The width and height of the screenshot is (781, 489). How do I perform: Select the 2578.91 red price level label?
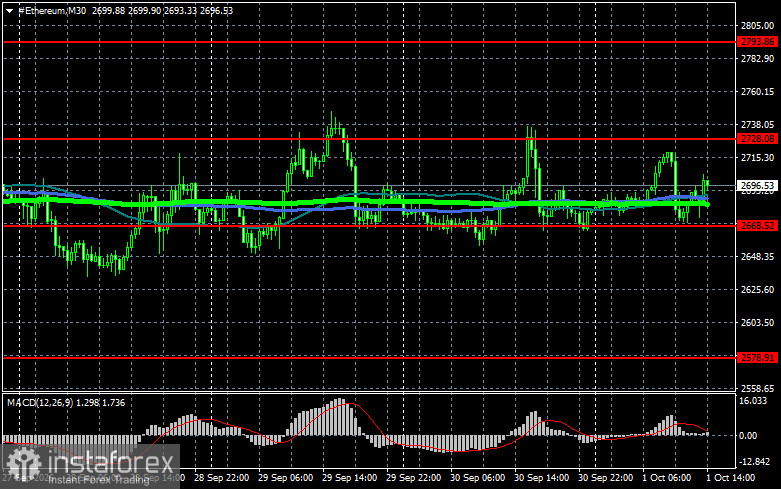pos(758,358)
